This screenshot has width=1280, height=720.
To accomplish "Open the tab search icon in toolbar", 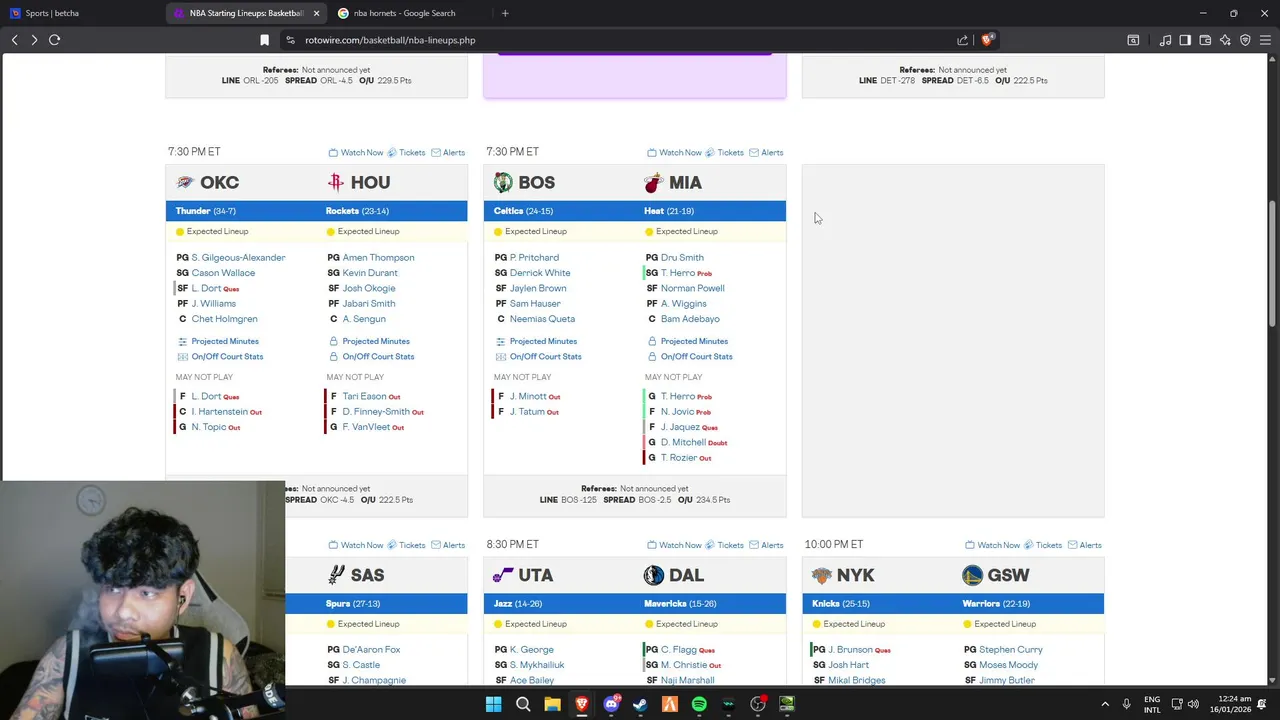I will (1133, 40).
